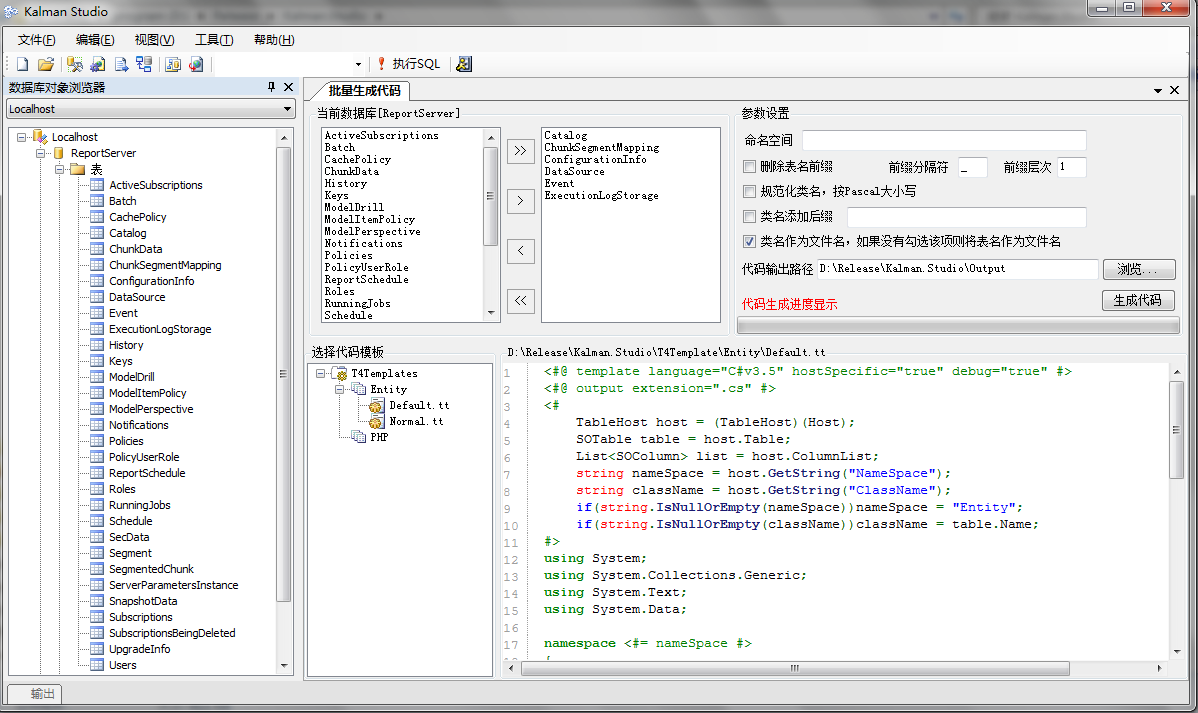Click the T4Templates root node icon

pyautogui.click(x=340, y=374)
